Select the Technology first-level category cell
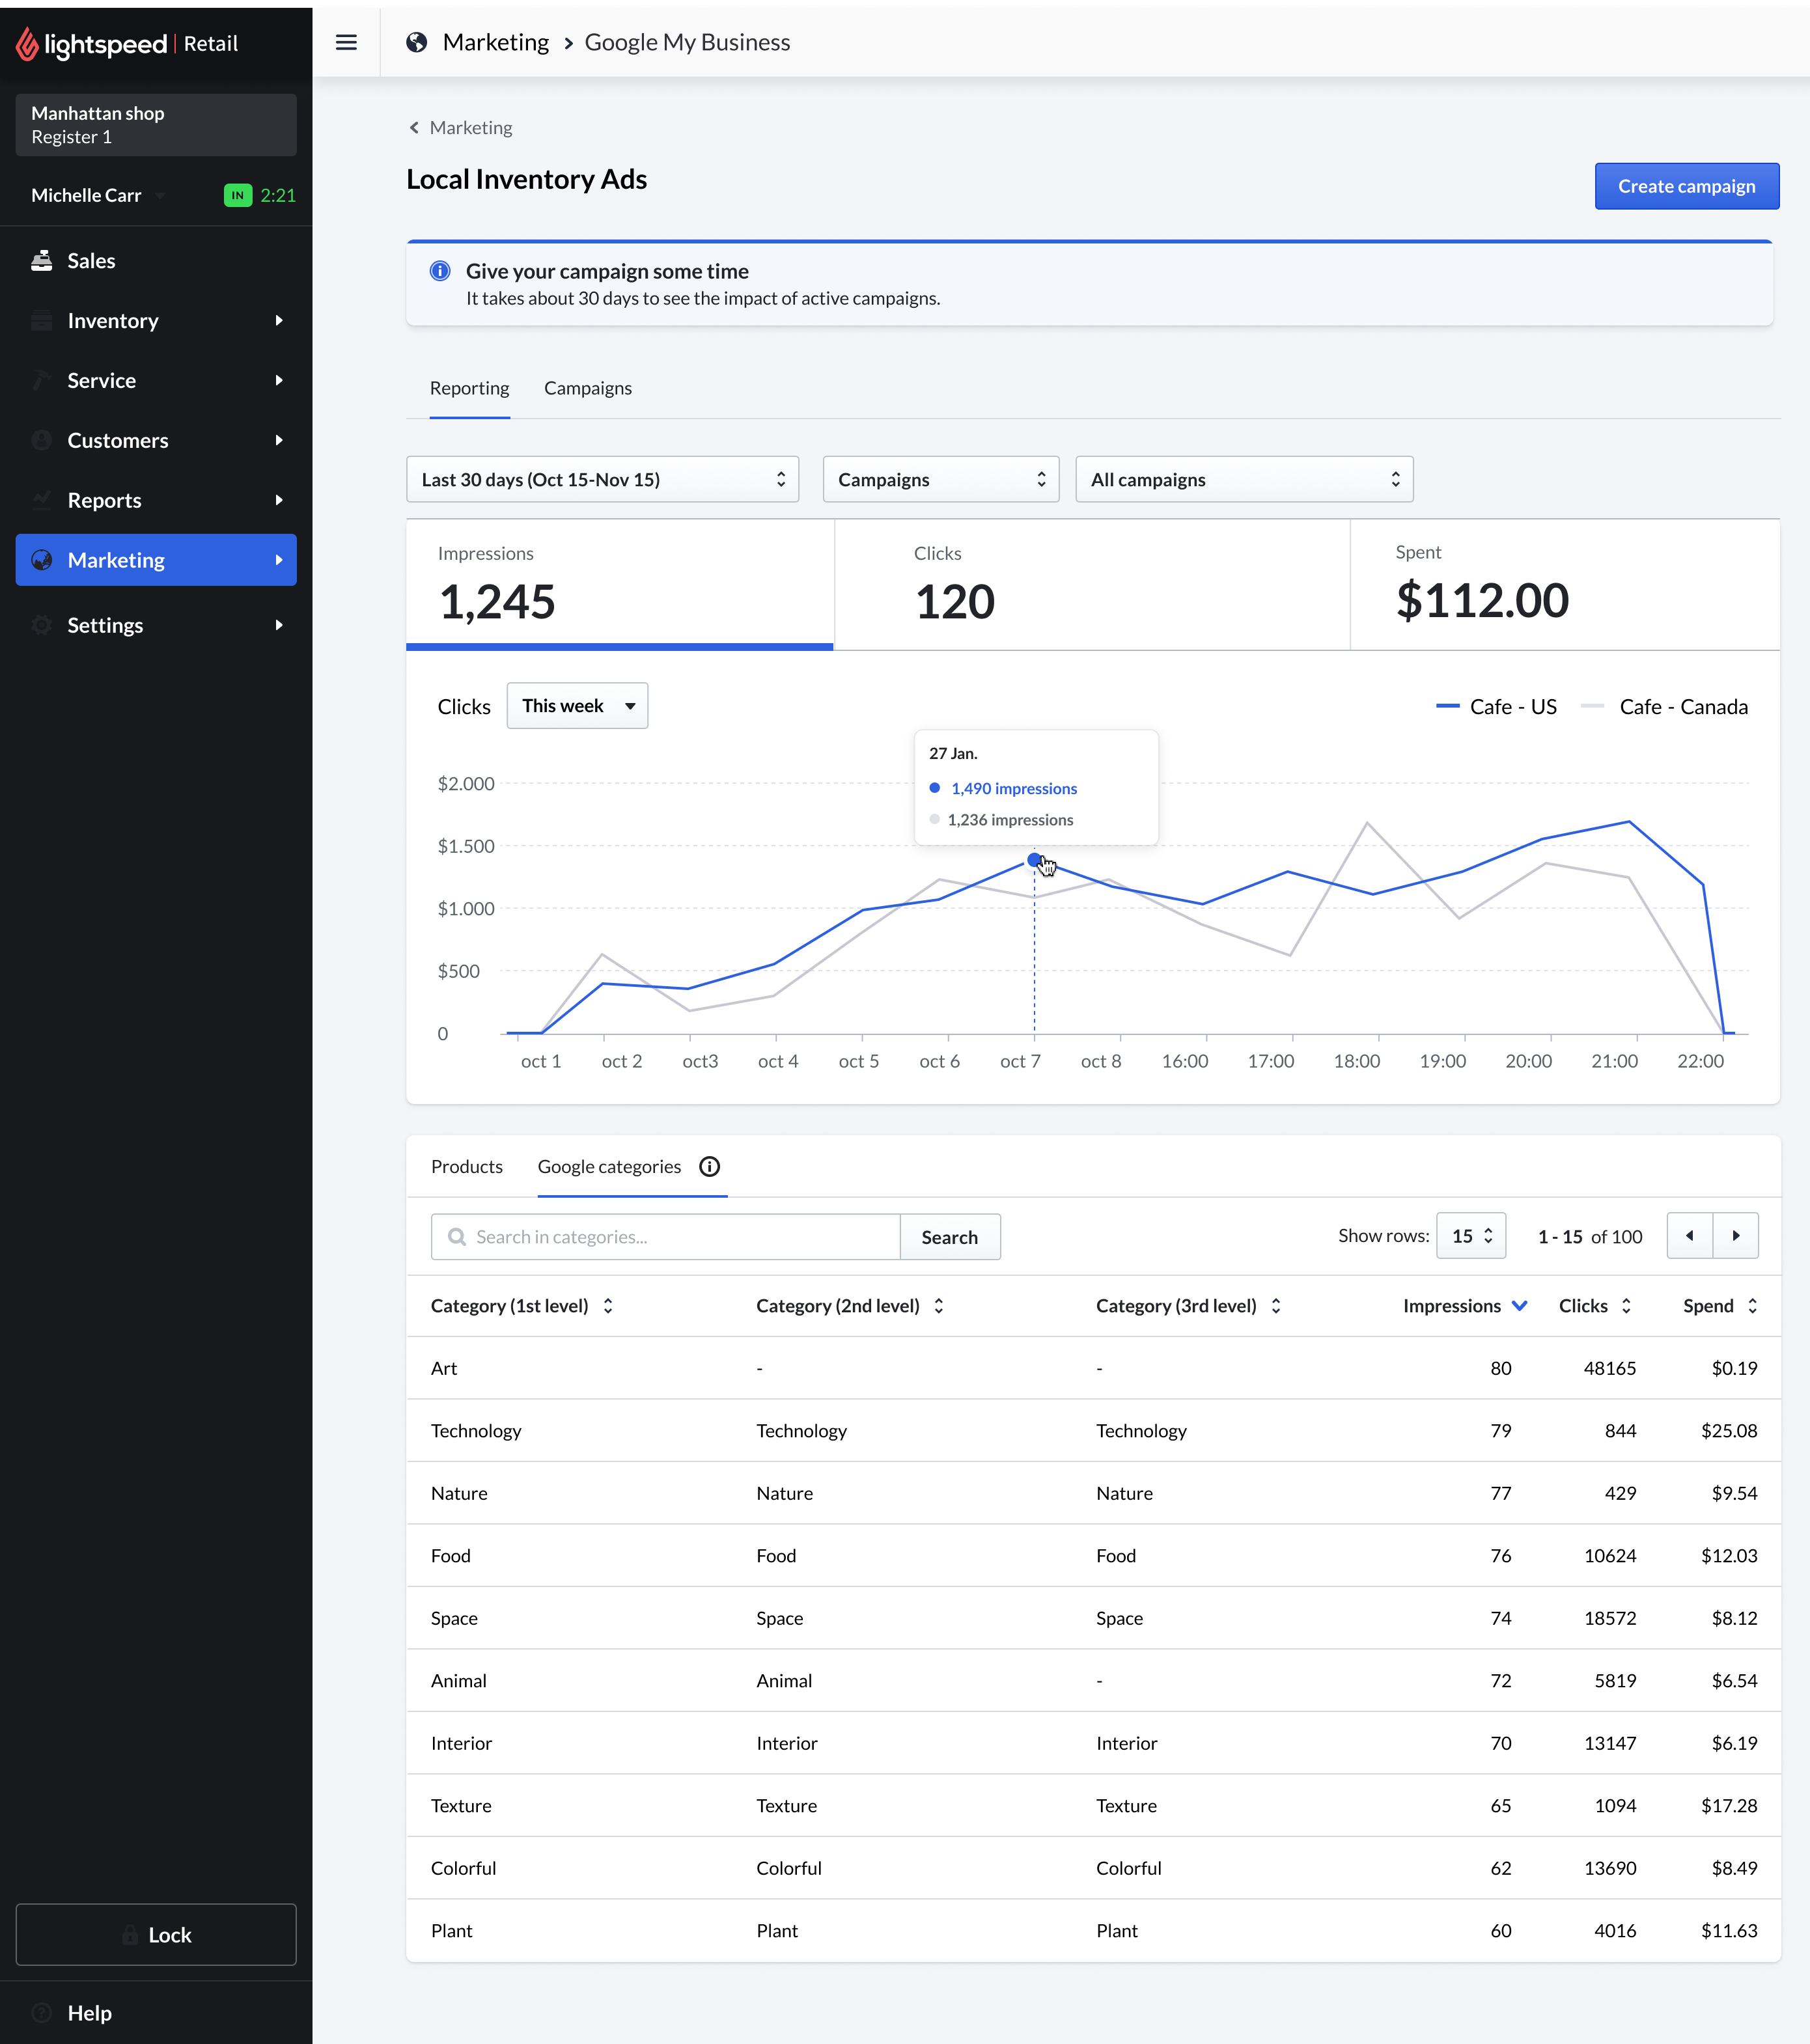 tap(476, 1431)
